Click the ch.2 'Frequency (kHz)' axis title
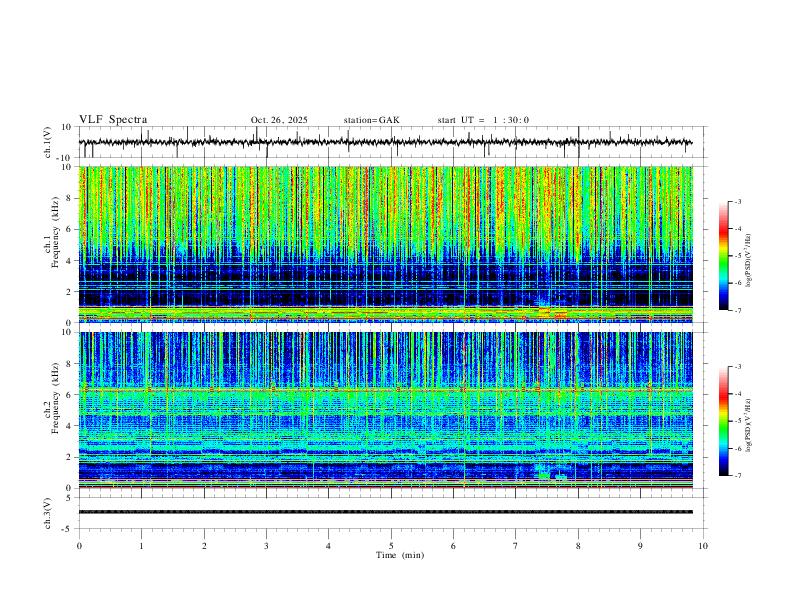The height and width of the screenshot is (612, 792). tap(55, 398)
